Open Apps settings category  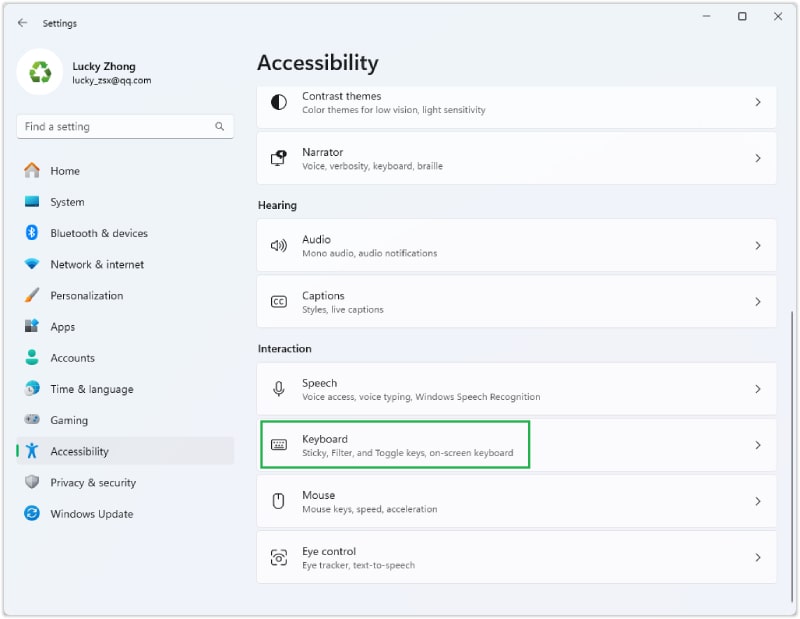click(126, 326)
